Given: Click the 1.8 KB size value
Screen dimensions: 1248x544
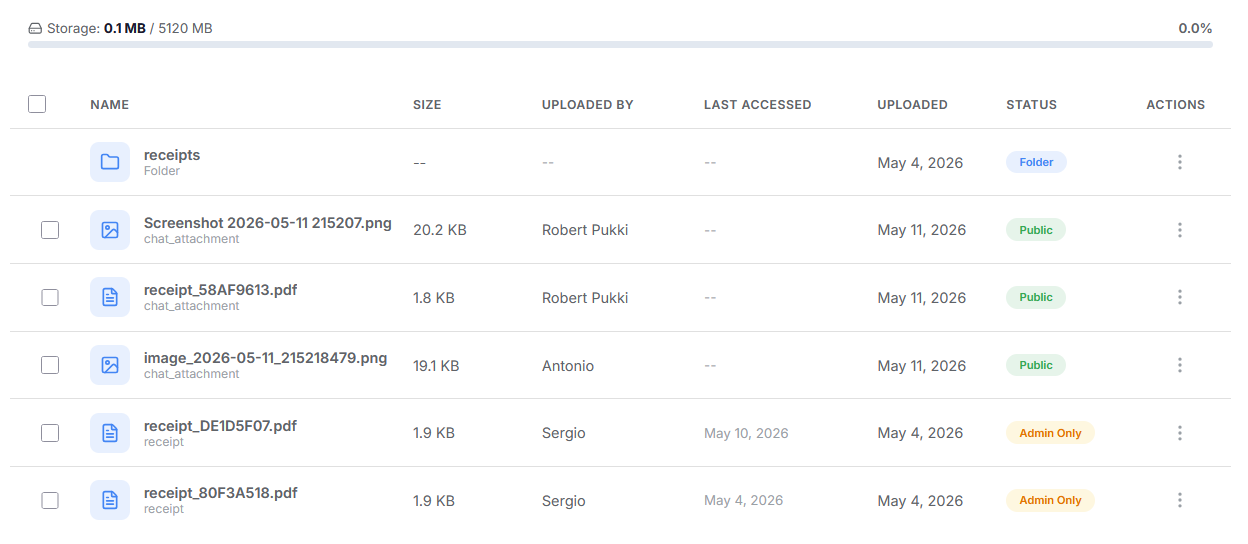Looking at the screenshot, I should tap(434, 297).
